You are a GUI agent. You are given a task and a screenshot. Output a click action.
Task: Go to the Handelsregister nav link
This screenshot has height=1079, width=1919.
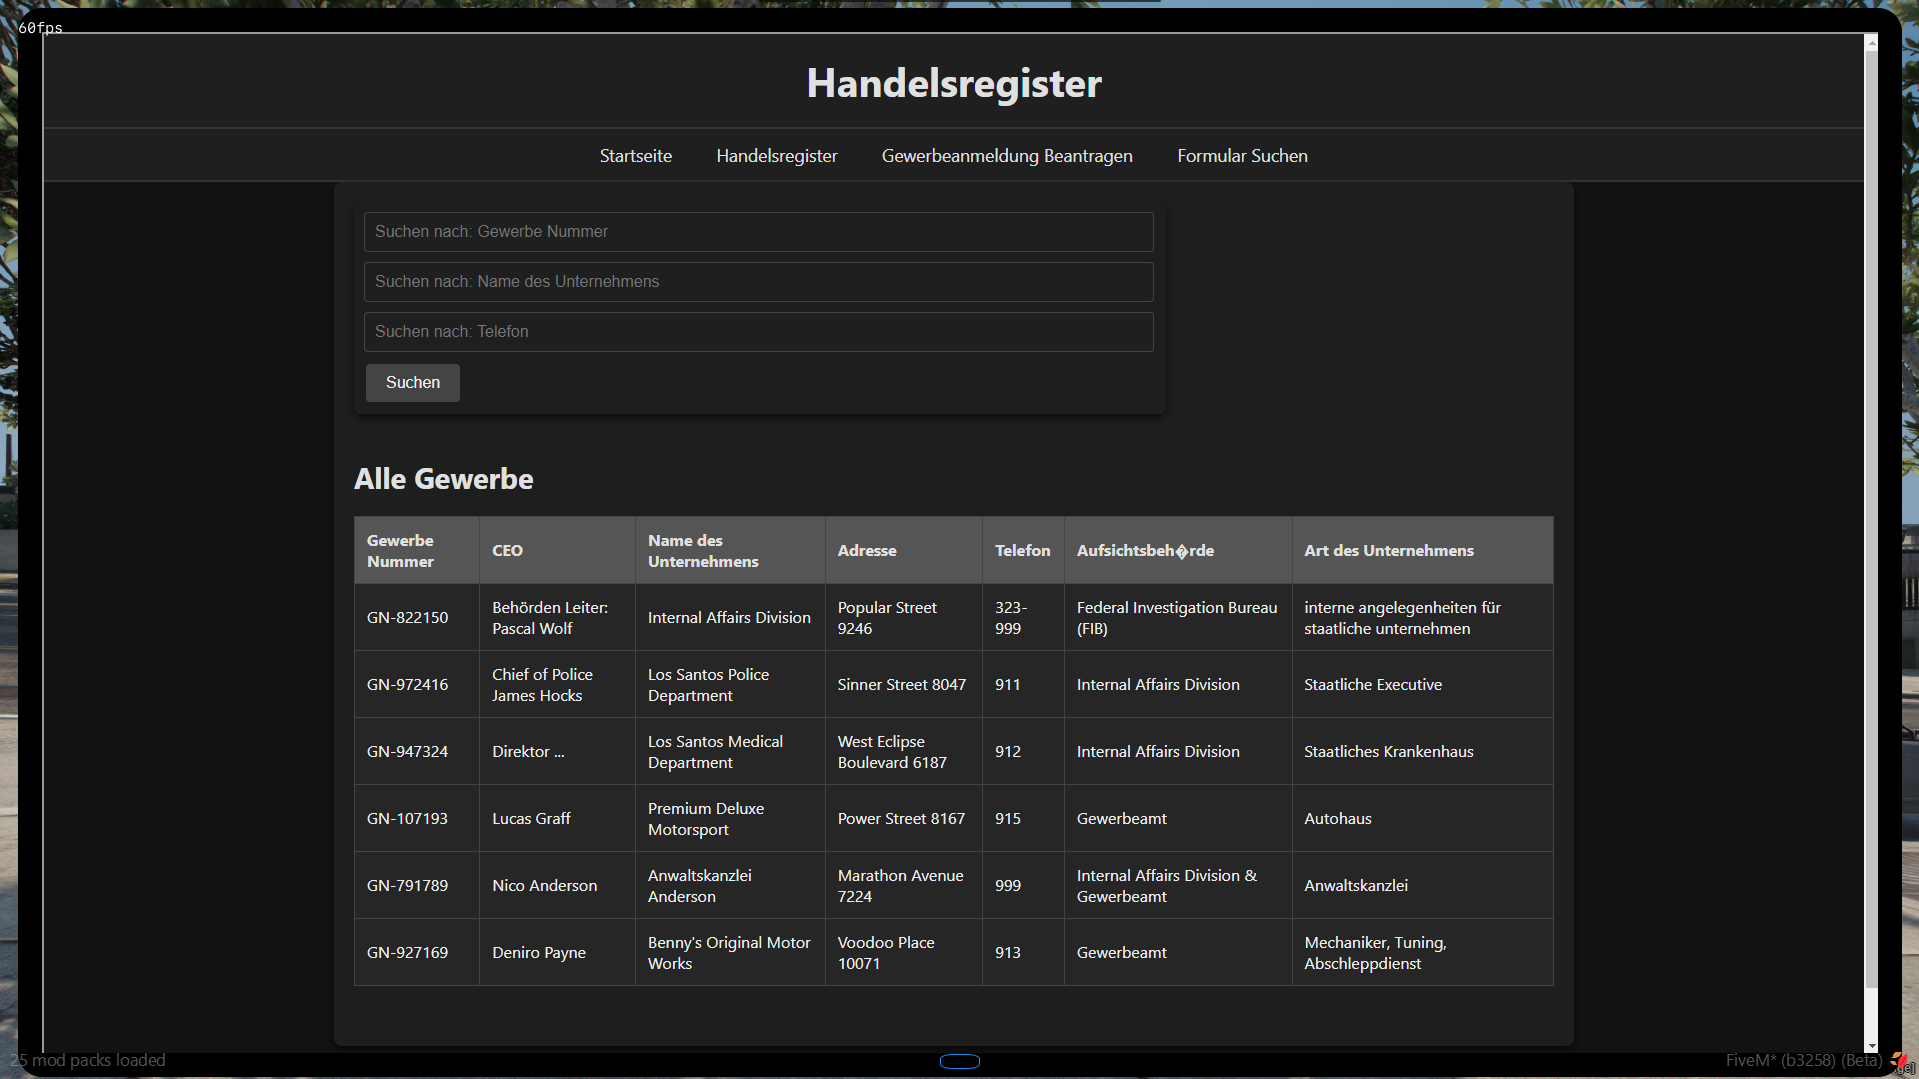click(x=776, y=156)
